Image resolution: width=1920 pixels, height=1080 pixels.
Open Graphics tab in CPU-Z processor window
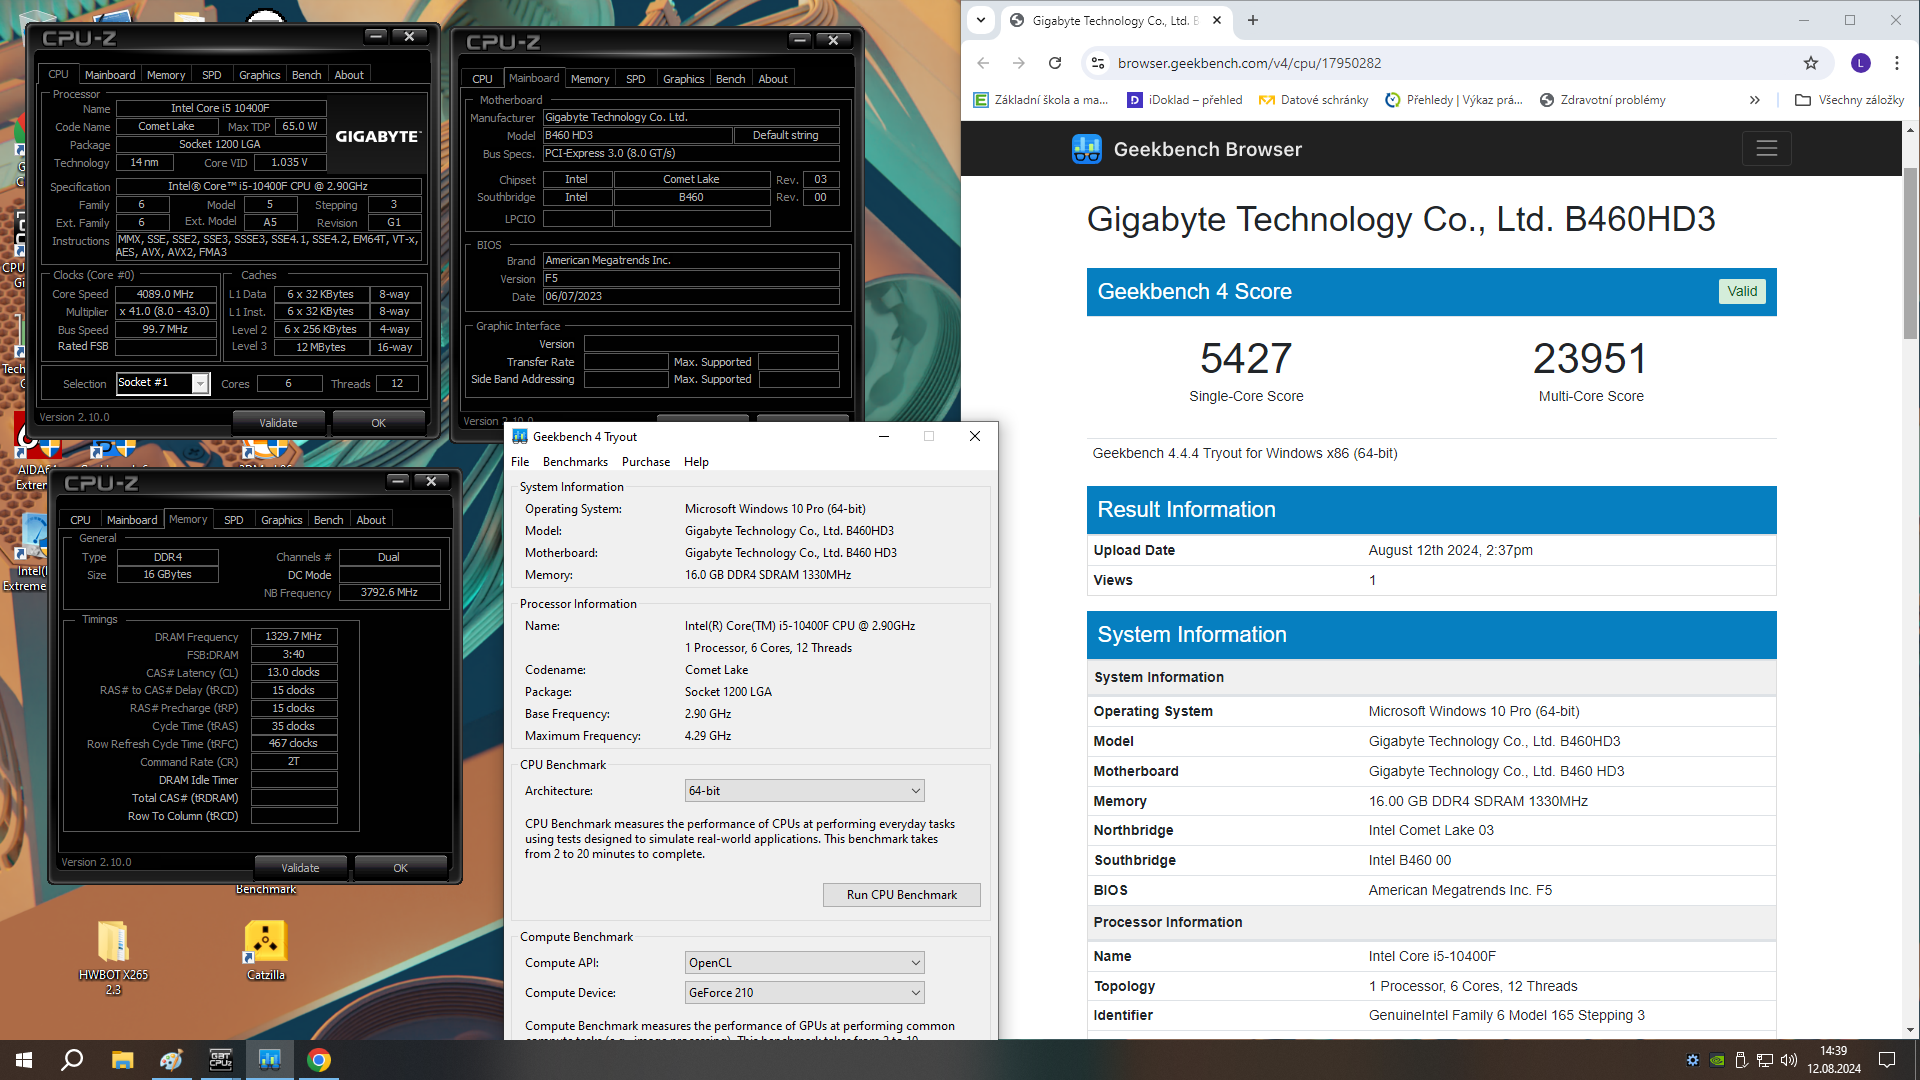tap(259, 75)
